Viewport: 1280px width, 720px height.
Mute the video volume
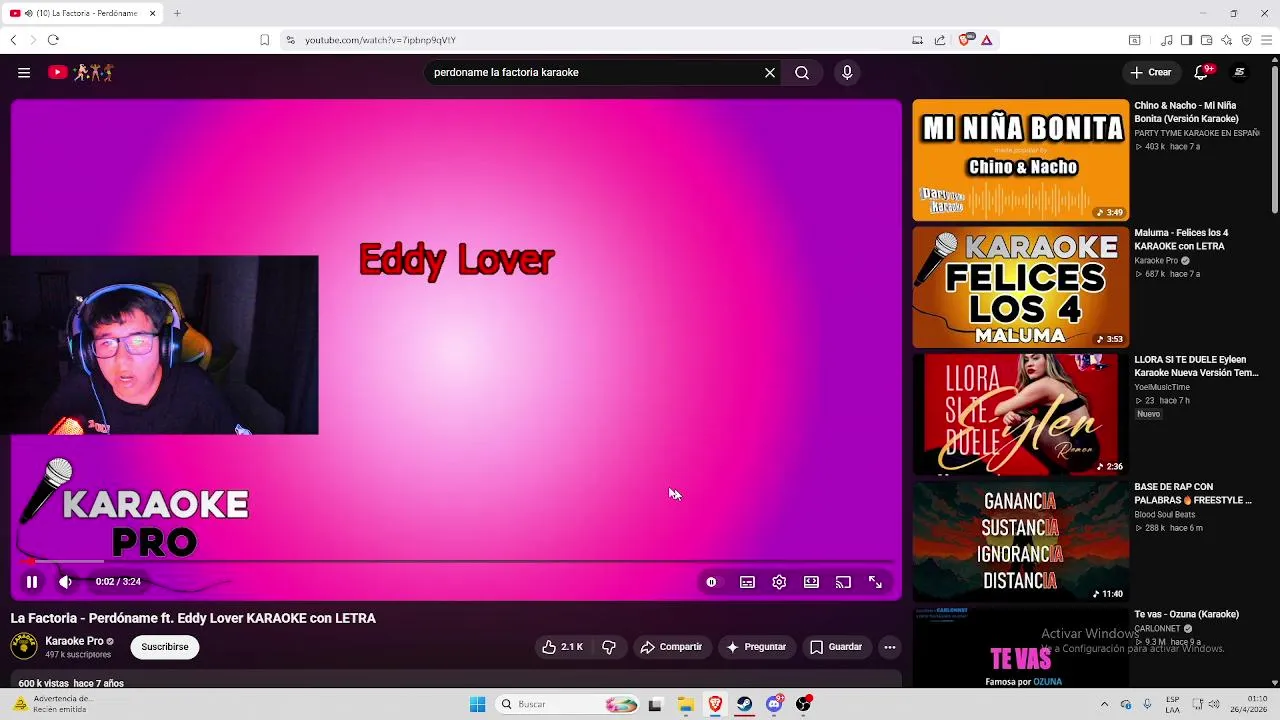(65, 581)
